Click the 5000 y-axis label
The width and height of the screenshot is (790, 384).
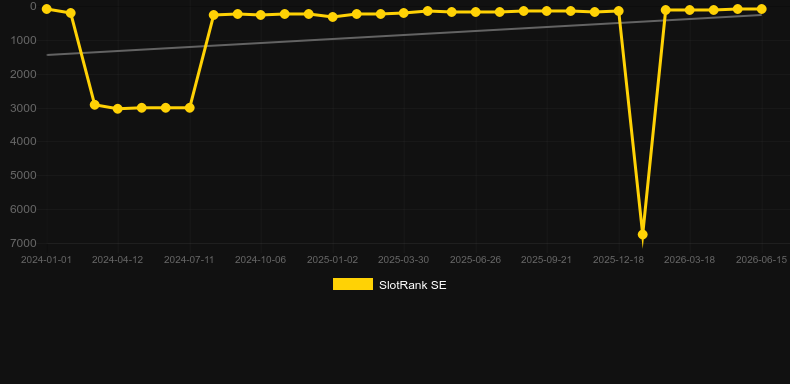(23, 176)
